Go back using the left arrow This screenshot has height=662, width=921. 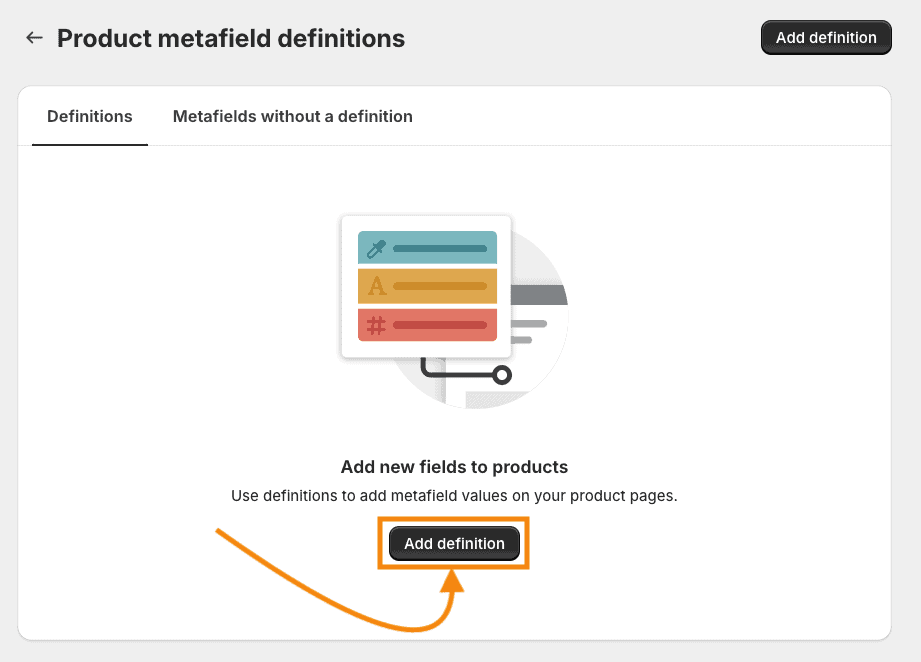click(x=34, y=37)
